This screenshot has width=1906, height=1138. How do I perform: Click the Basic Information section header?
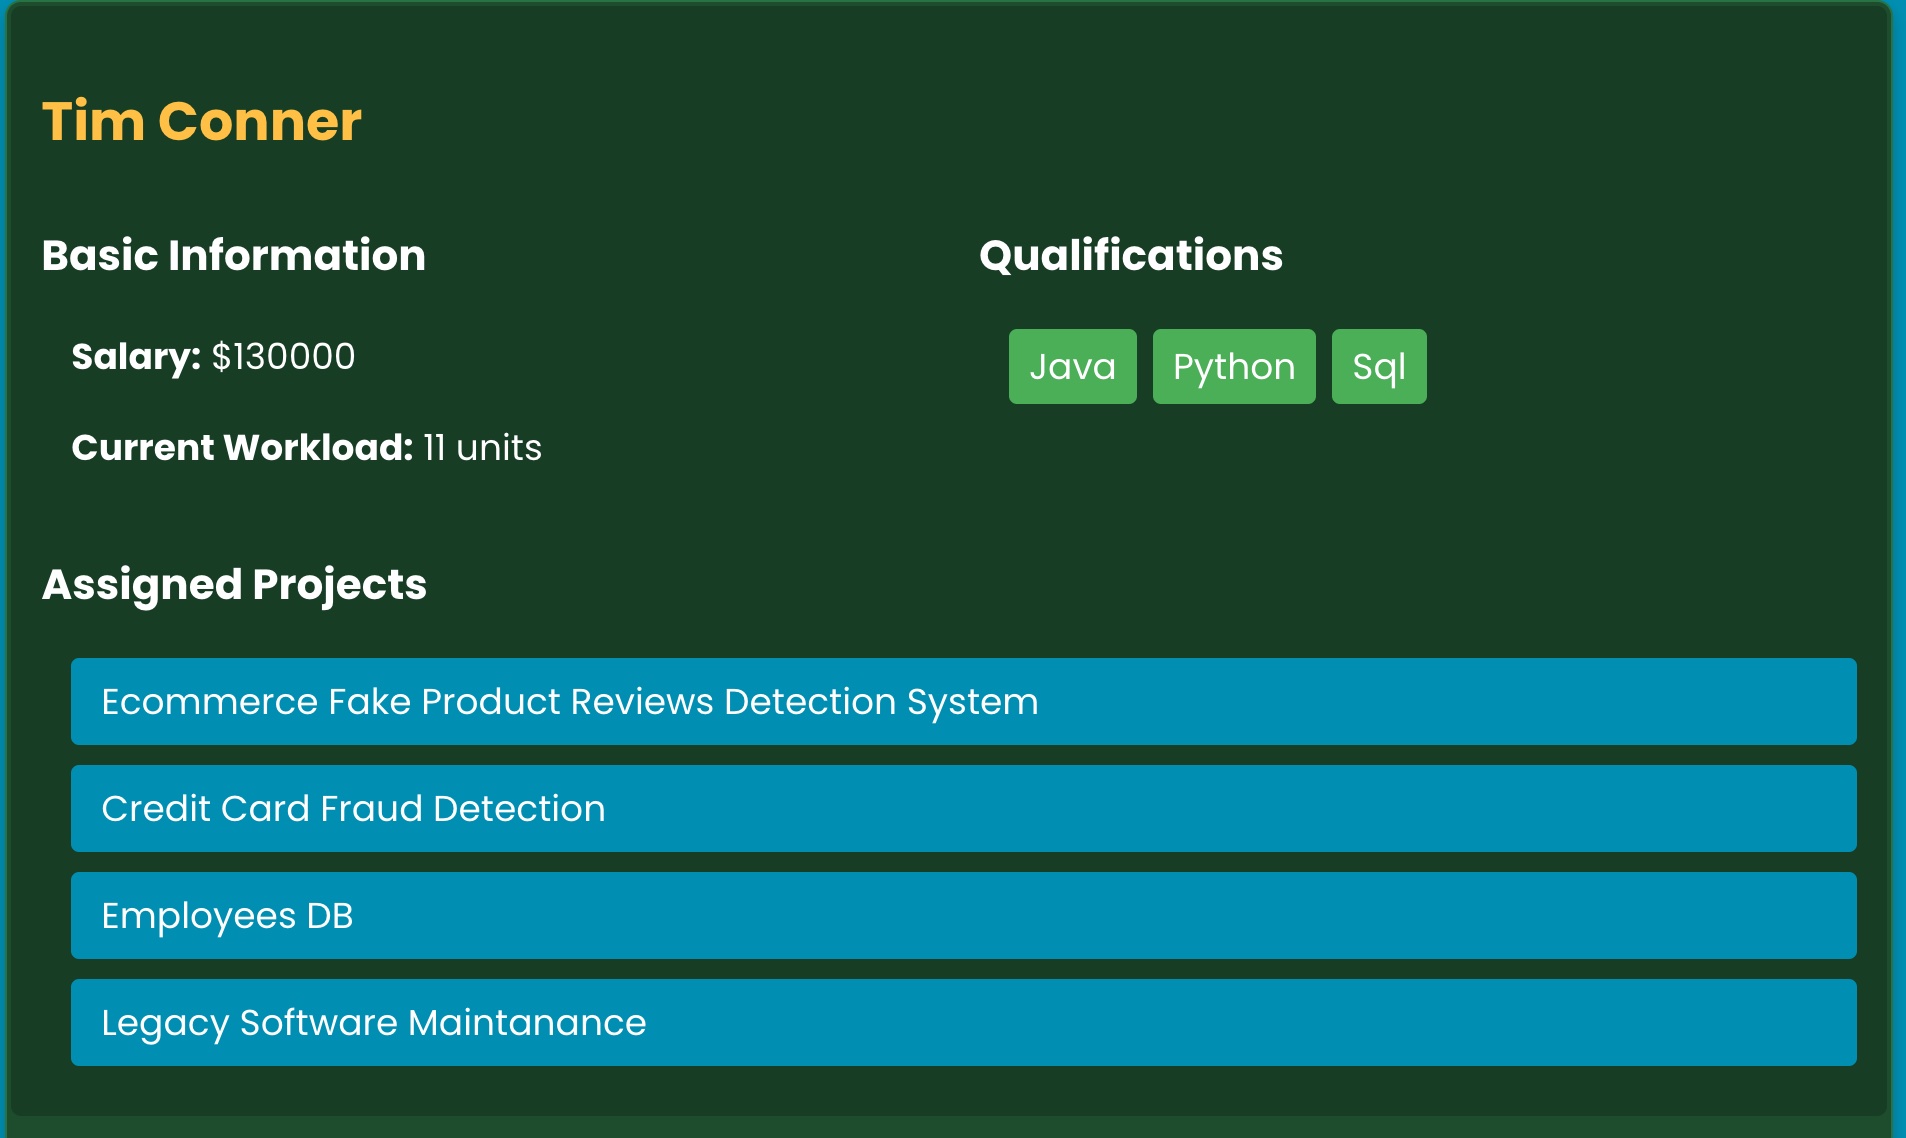233,255
